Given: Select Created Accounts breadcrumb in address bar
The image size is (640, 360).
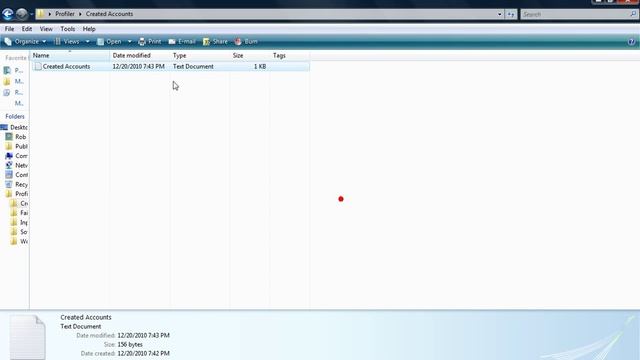Looking at the screenshot, I should (109, 14).
